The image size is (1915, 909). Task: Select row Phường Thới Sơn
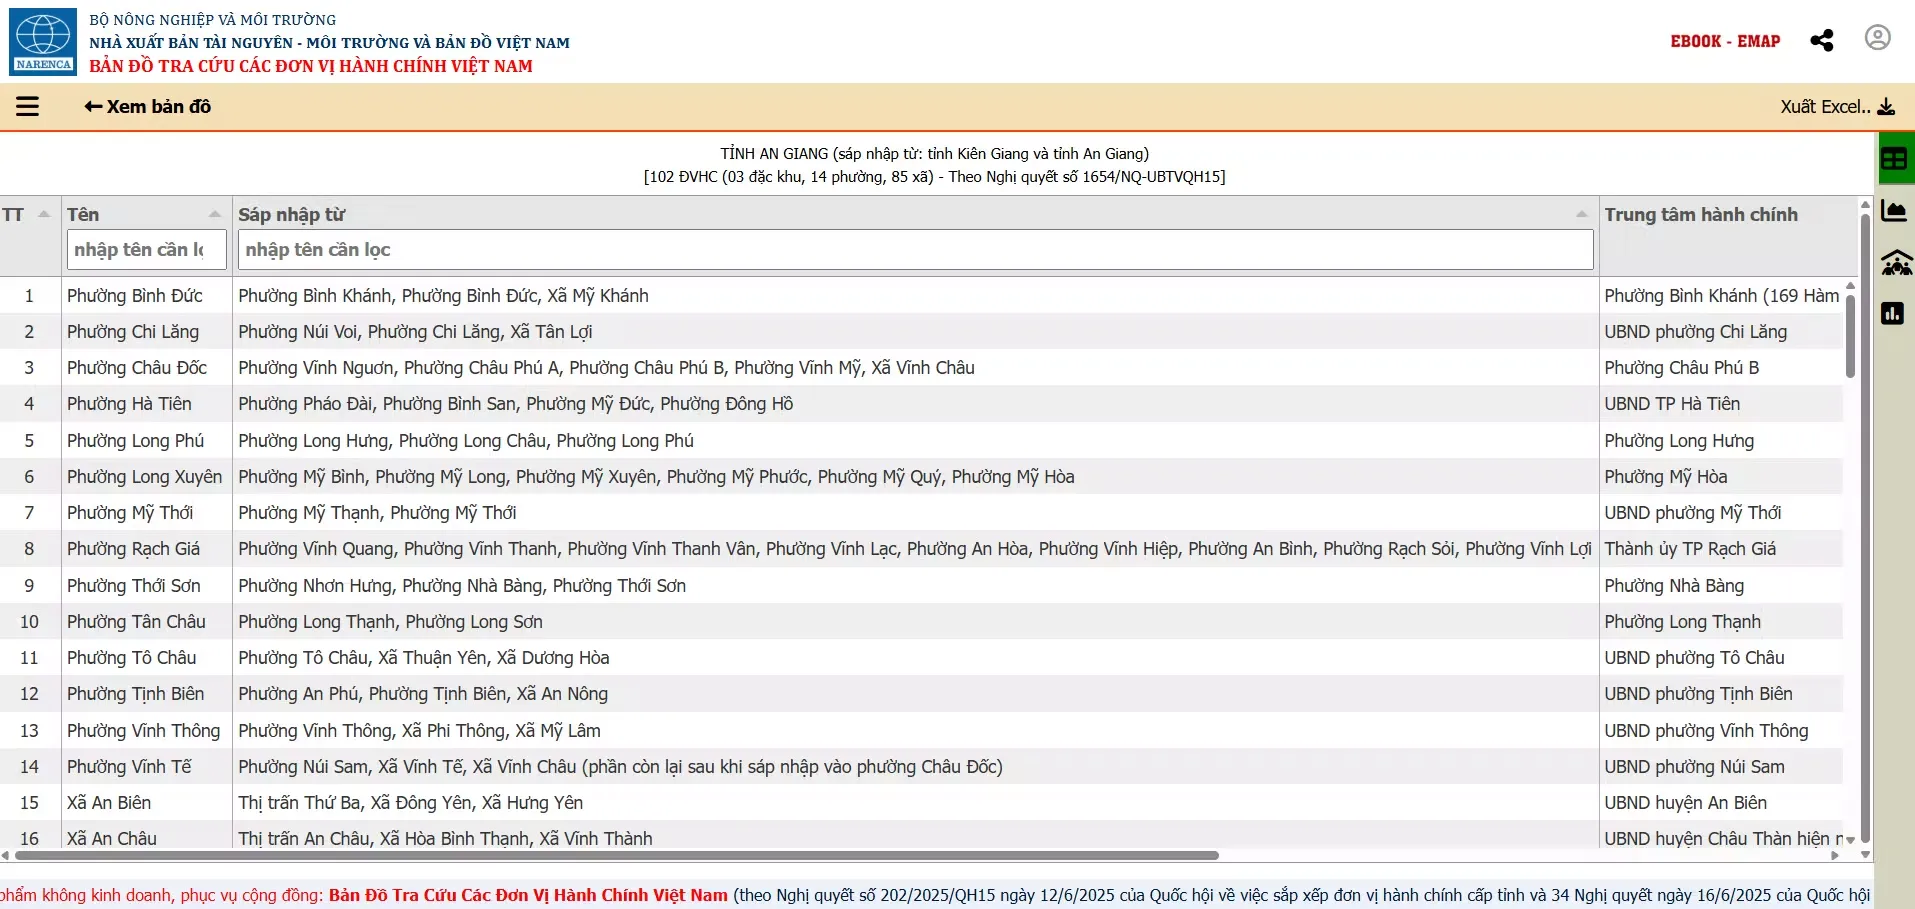921,586
